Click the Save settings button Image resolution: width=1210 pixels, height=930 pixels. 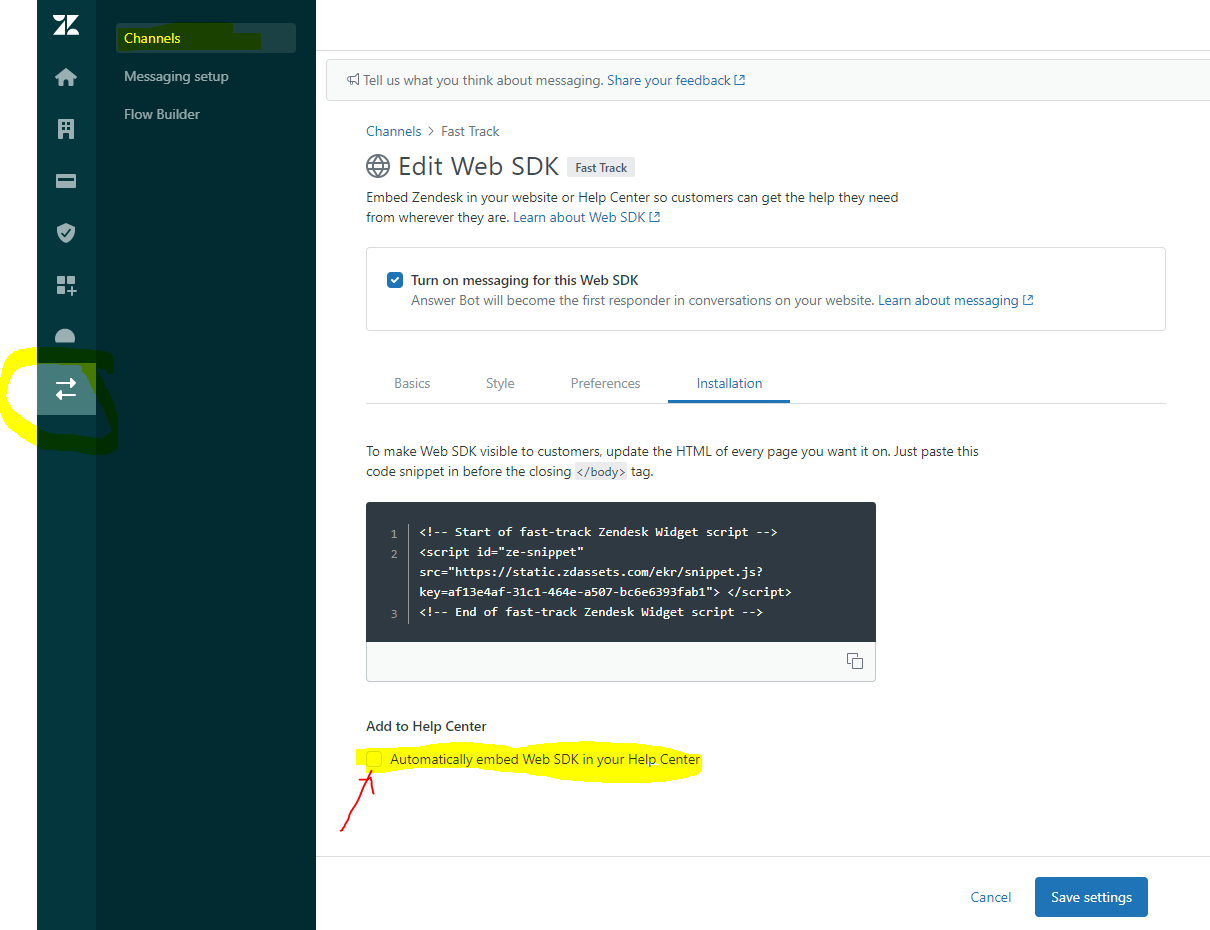[x=1091, y=897]
